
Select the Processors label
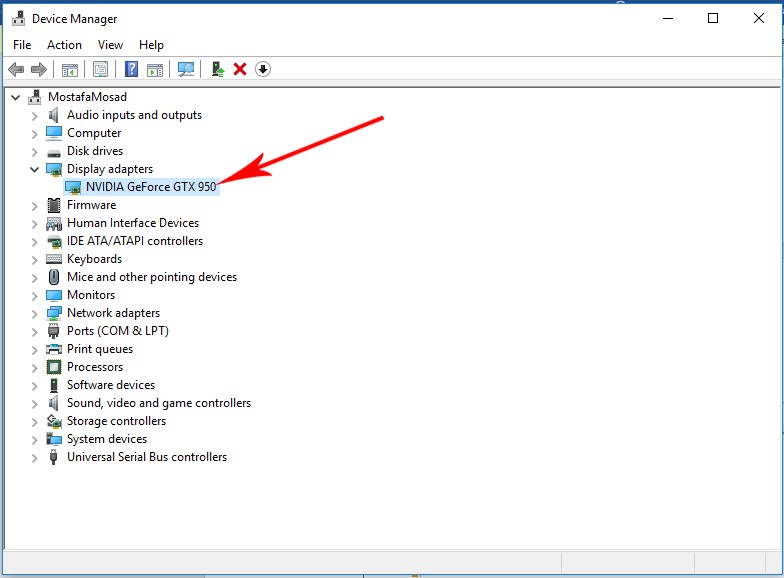point(95,367)
